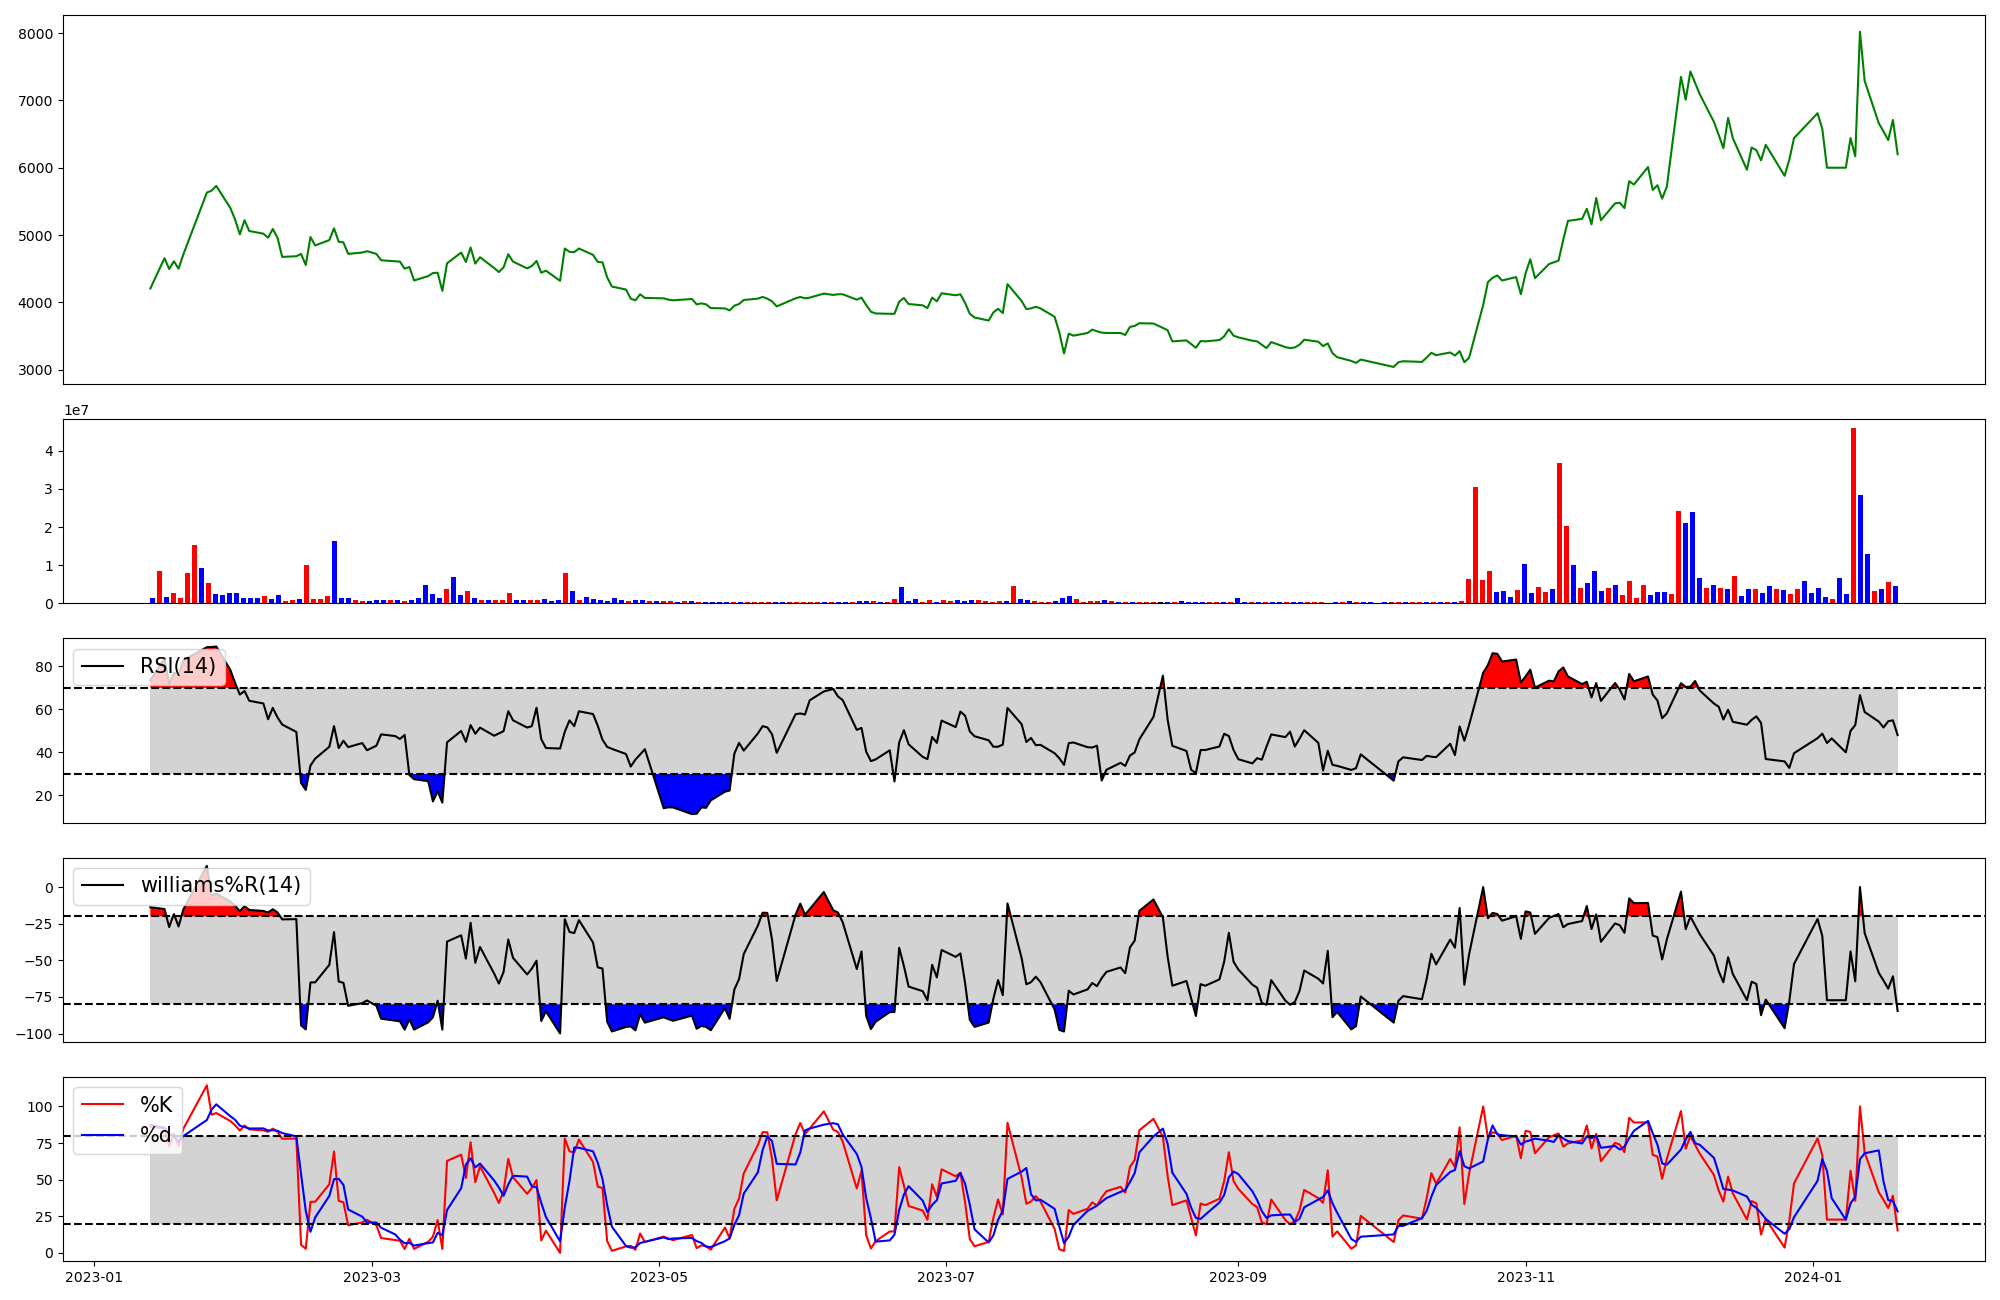This screenshot has height=1300, width=2000.
Task: Click the 6000 price axis label
Action: pos(35,168)
